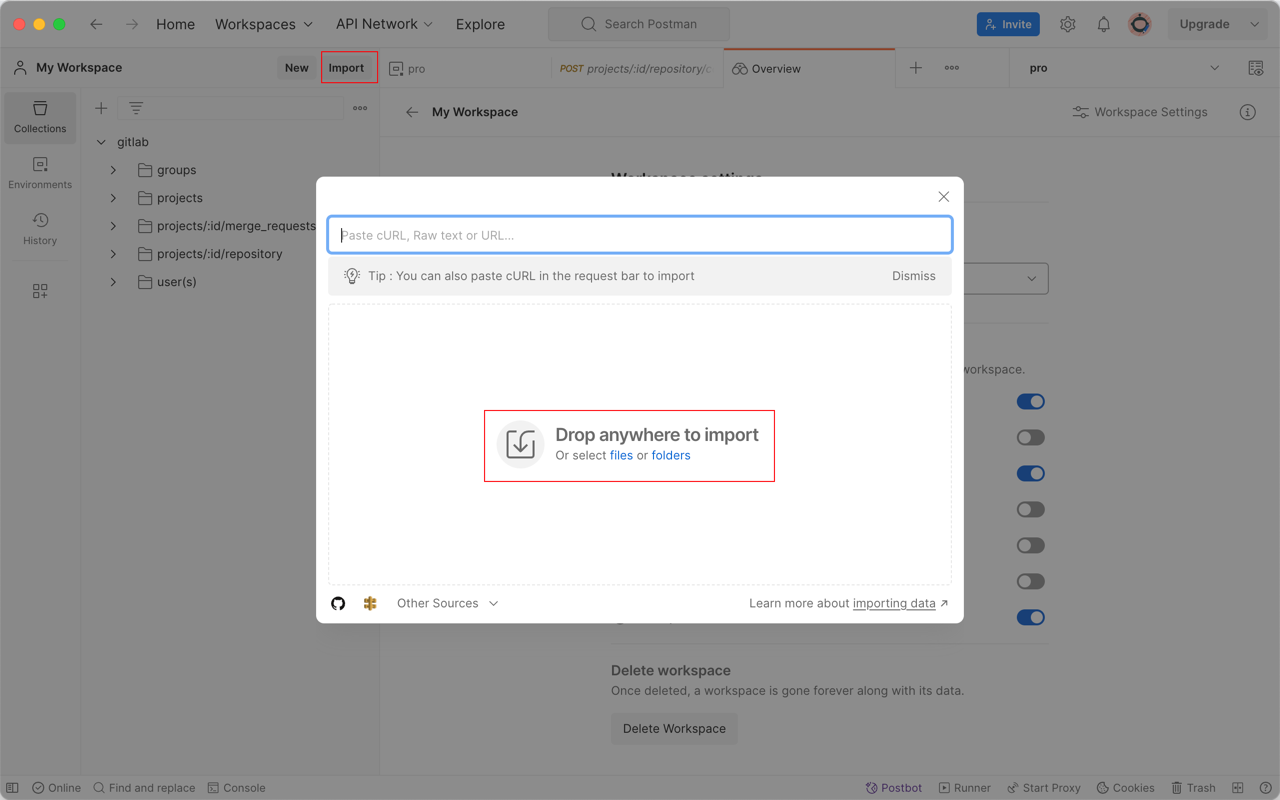The image size is (1280, 800).
Task: Open the API Network dropdown menu
Action: [x=384, y=24]
